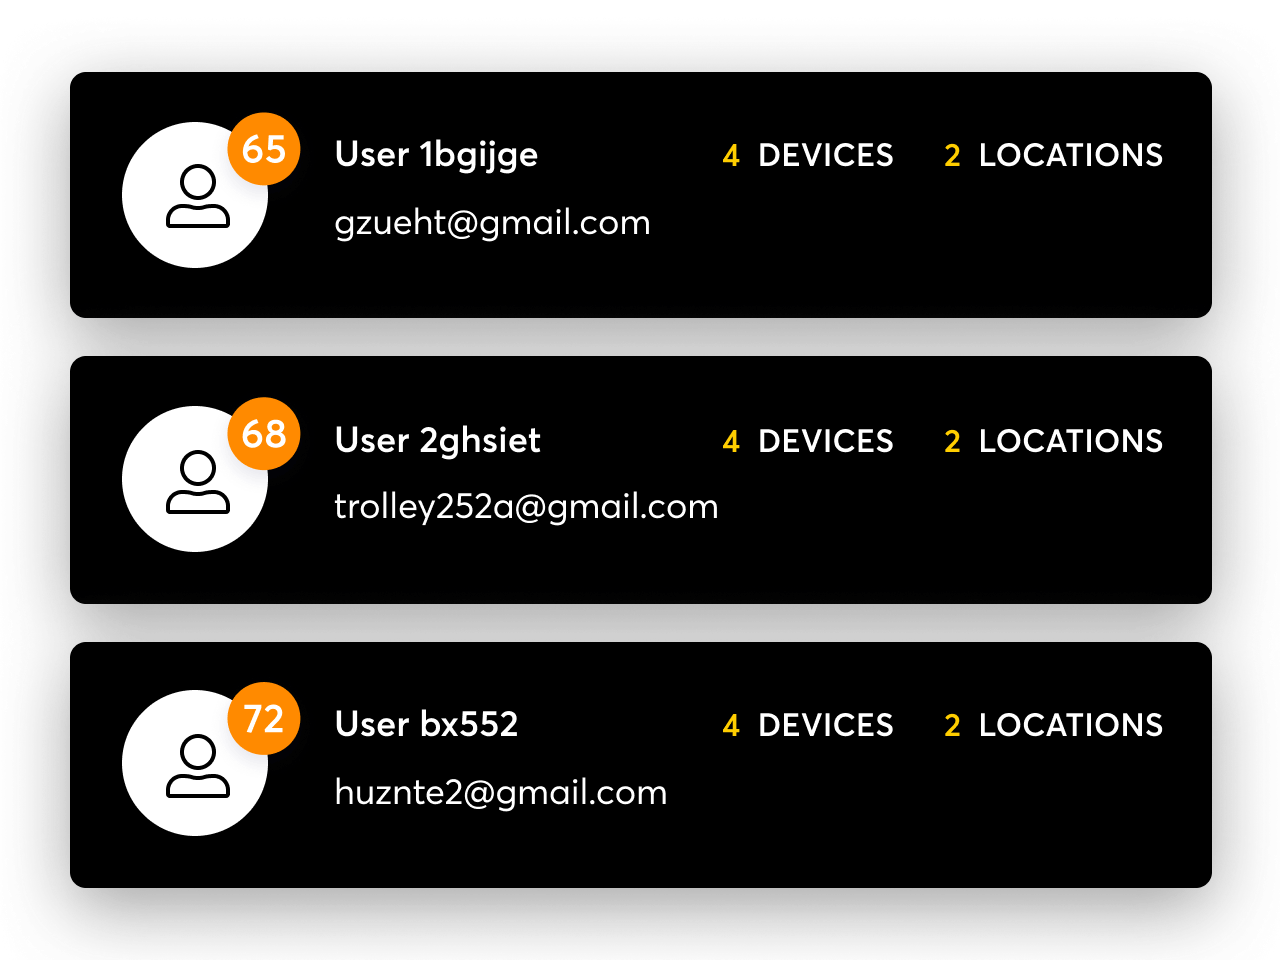
Task: Click the gzueht@gmail.com email address
Action: coord(492,223)
